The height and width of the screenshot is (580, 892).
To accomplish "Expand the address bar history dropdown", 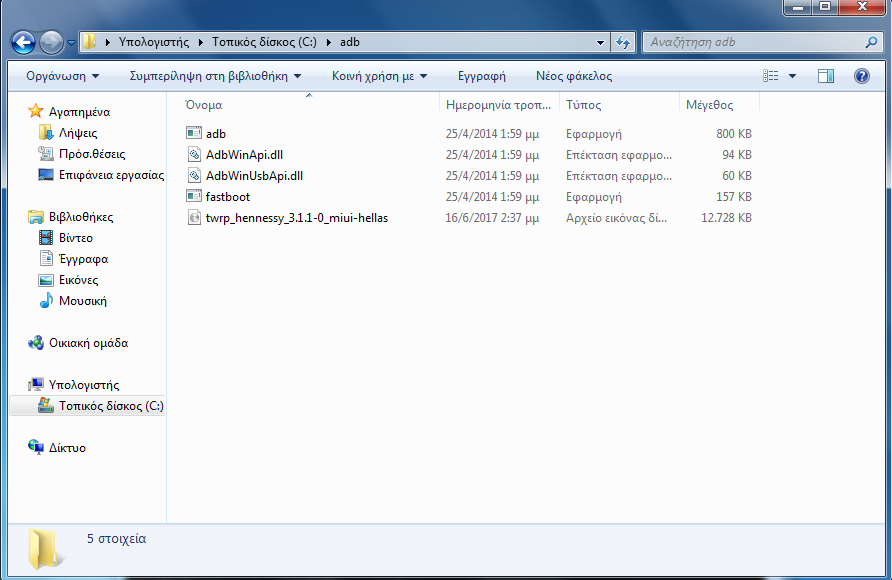I will [x=600, y=43].
